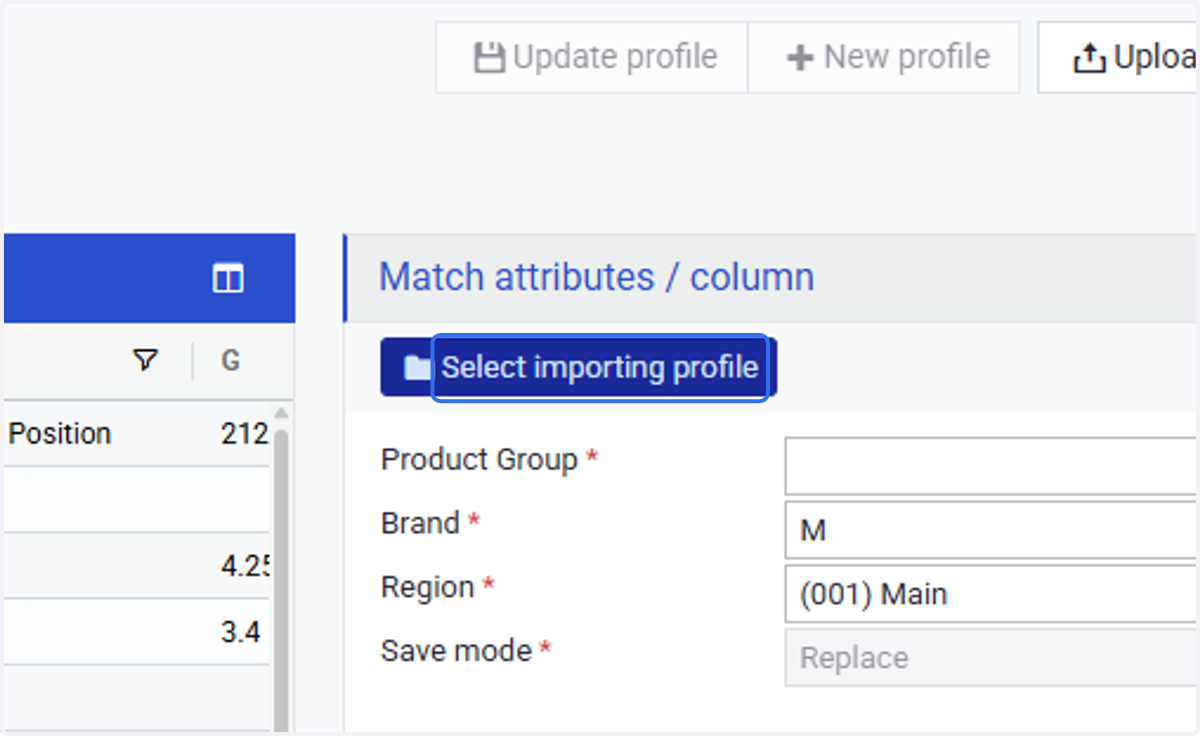Screen dimensions: 1200x736
Task: Open Select importing profile
Action: coord(579,367)
